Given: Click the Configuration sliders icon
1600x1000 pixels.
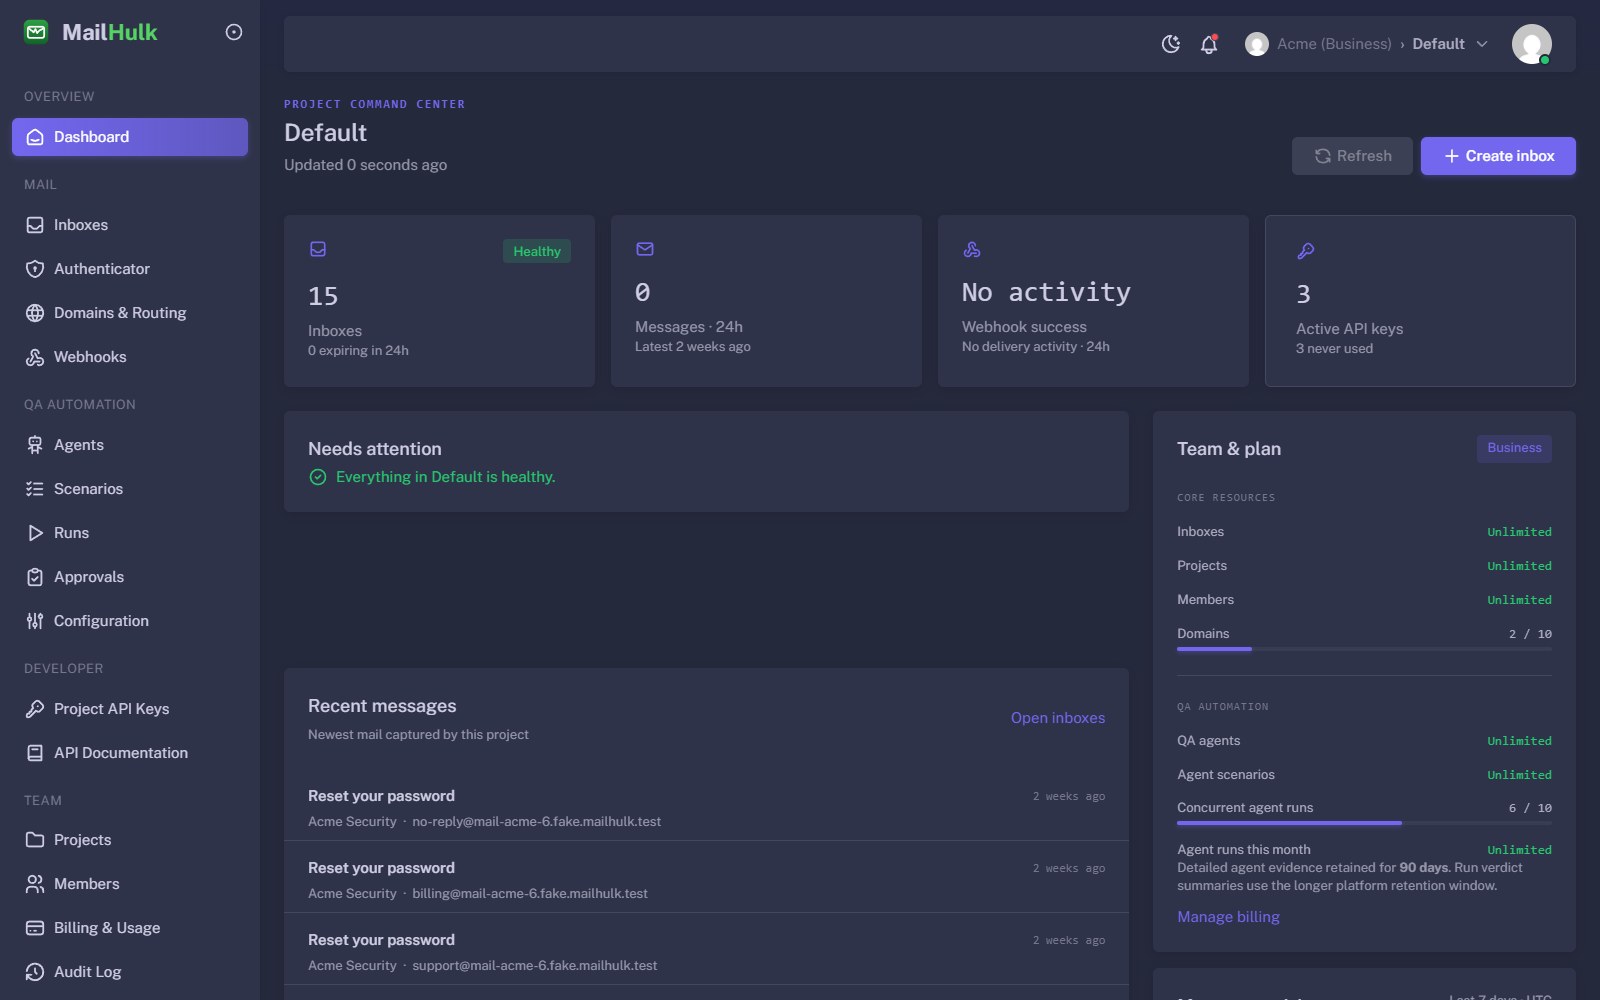Looking at the screenshot, I should click(x=35, y=621).
